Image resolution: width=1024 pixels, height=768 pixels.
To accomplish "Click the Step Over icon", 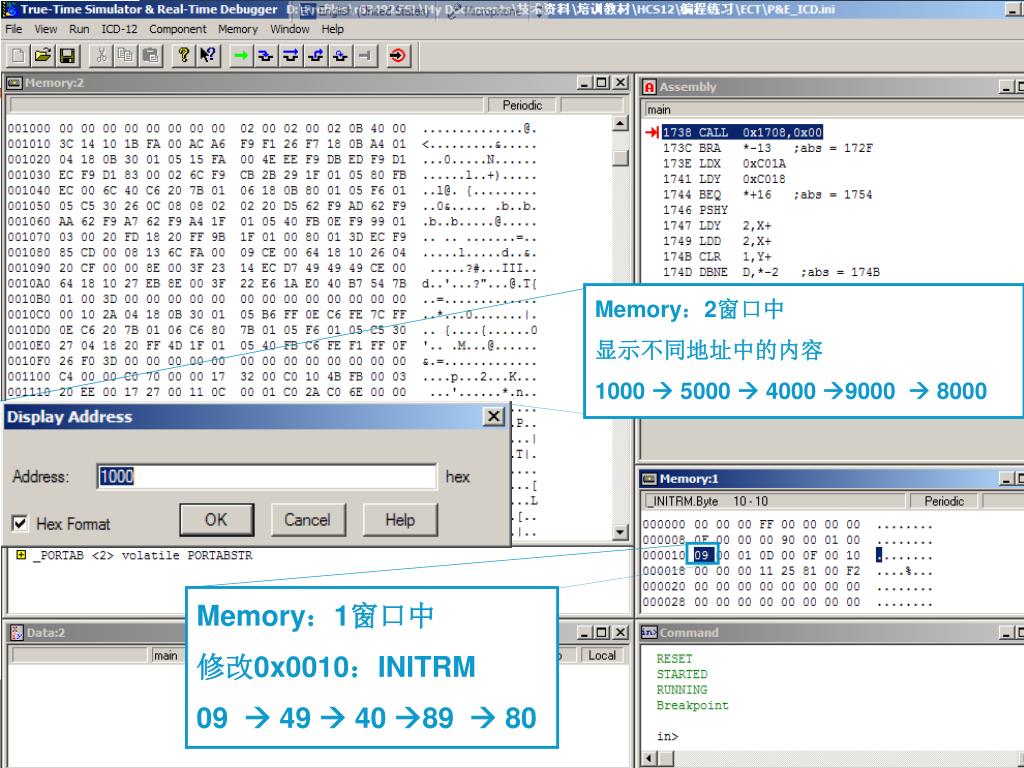I will coord(291,56).
